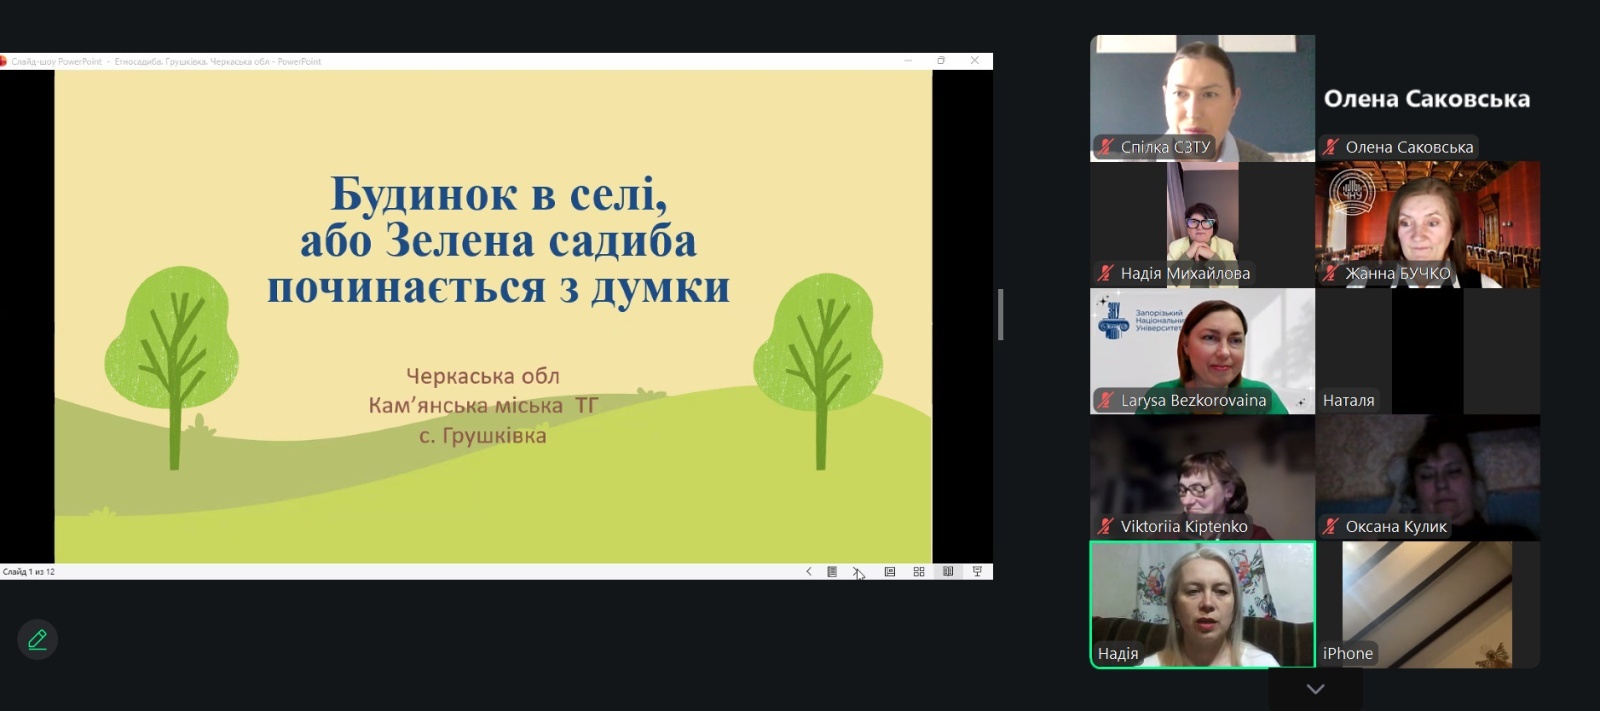Click muted mic icon on Надія Михайлова
Viewport: 1600px width, 711px height.
pos(1106,273)
